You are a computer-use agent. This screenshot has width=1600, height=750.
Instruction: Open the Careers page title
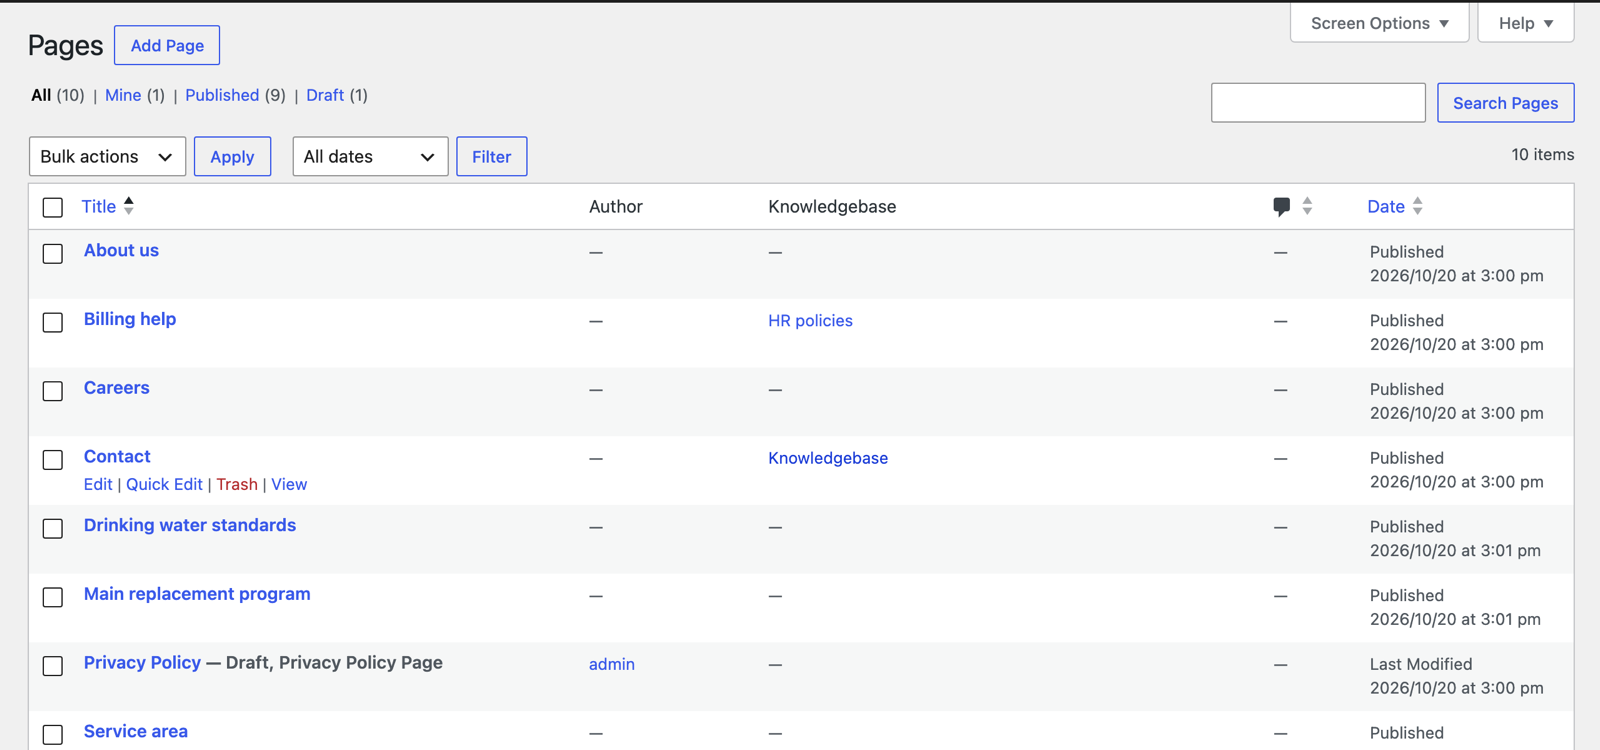(117, 388)
